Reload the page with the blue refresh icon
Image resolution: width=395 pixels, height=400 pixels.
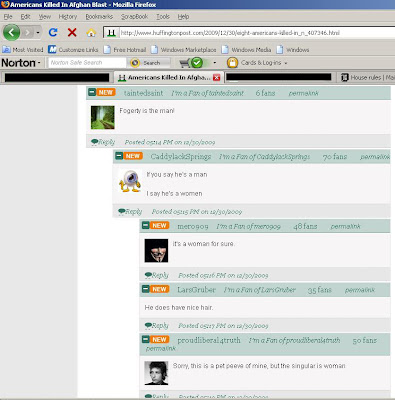click(53, 32)
